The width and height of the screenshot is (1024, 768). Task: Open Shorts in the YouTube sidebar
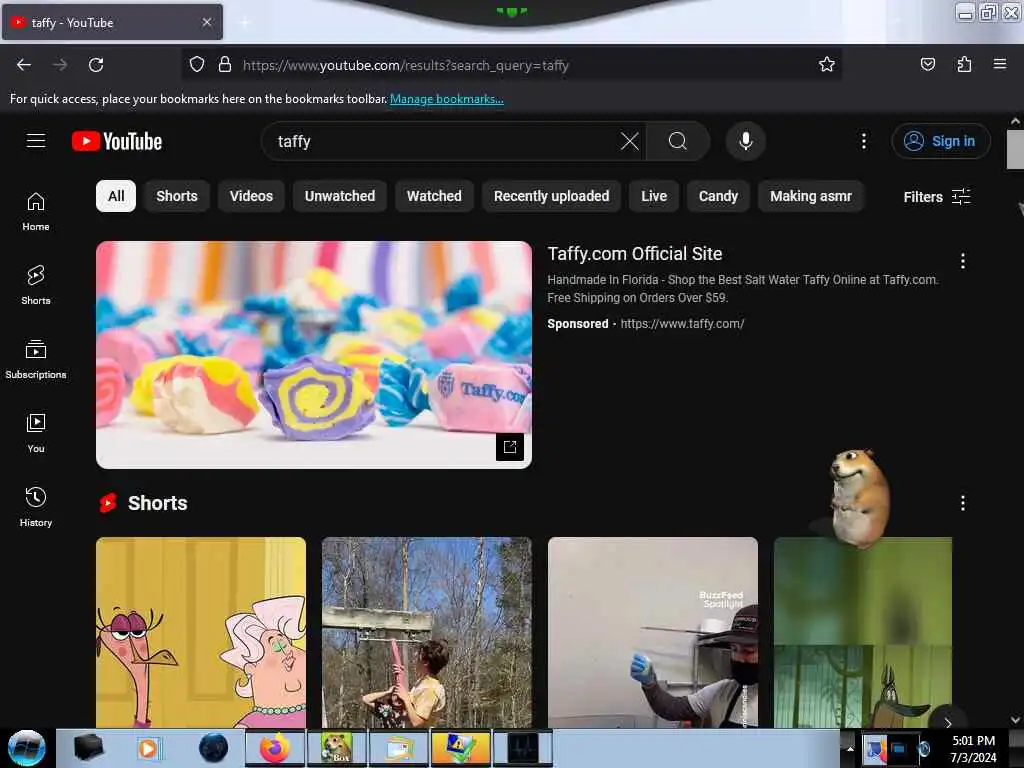(36, 285)
